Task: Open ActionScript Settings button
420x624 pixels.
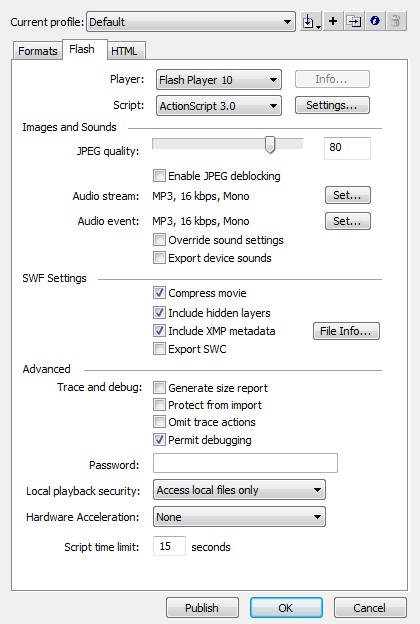Action: (x=332, y=105)
